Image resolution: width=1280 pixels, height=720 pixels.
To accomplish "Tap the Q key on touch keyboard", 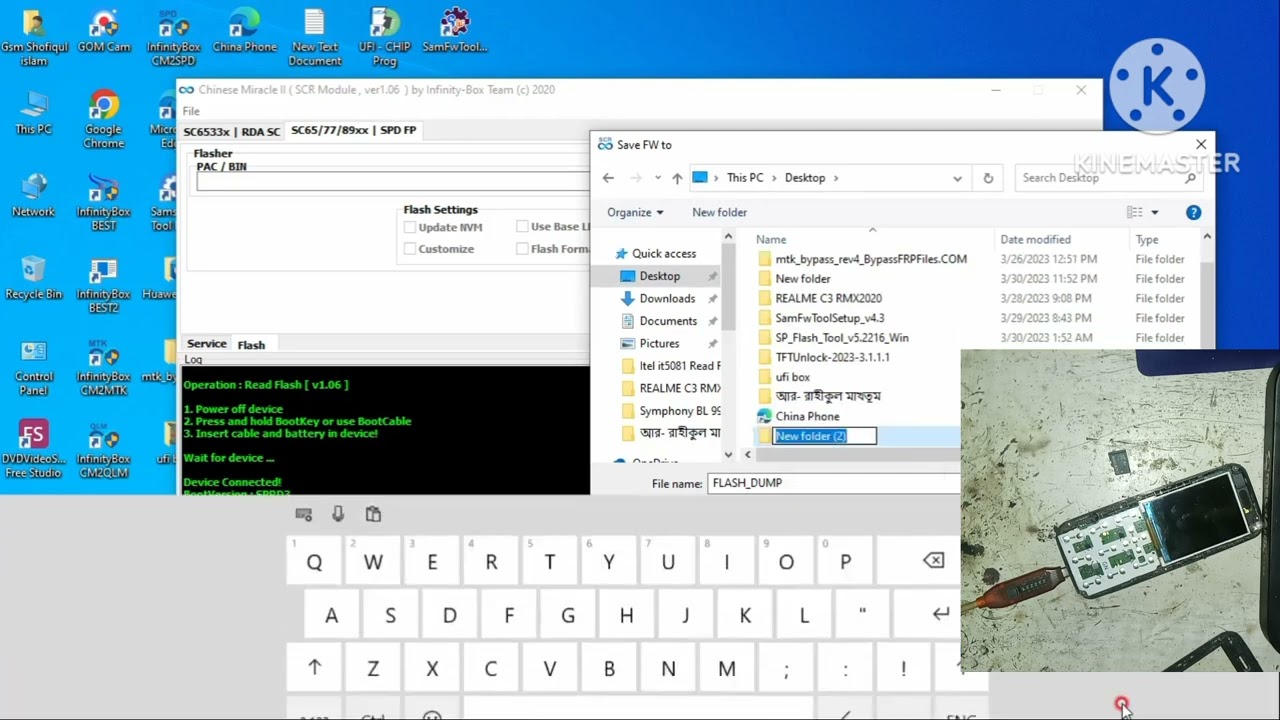I will 314,562.
